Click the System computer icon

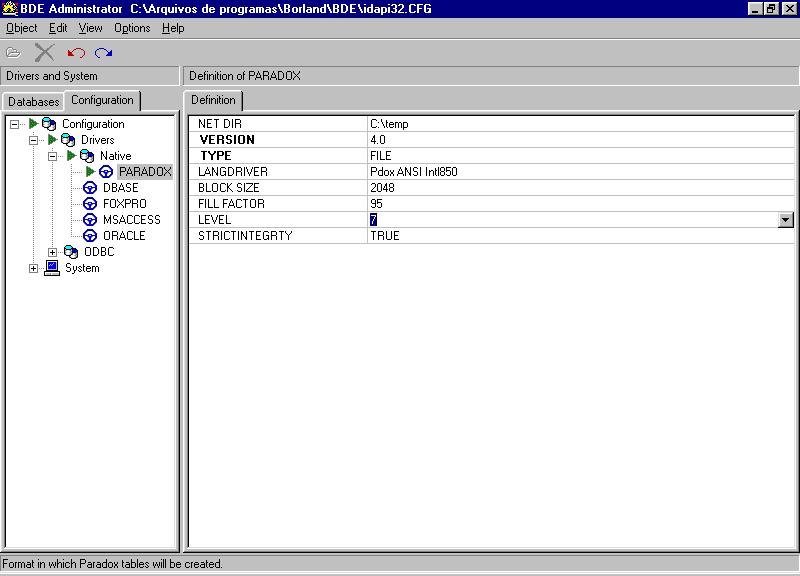52,268
